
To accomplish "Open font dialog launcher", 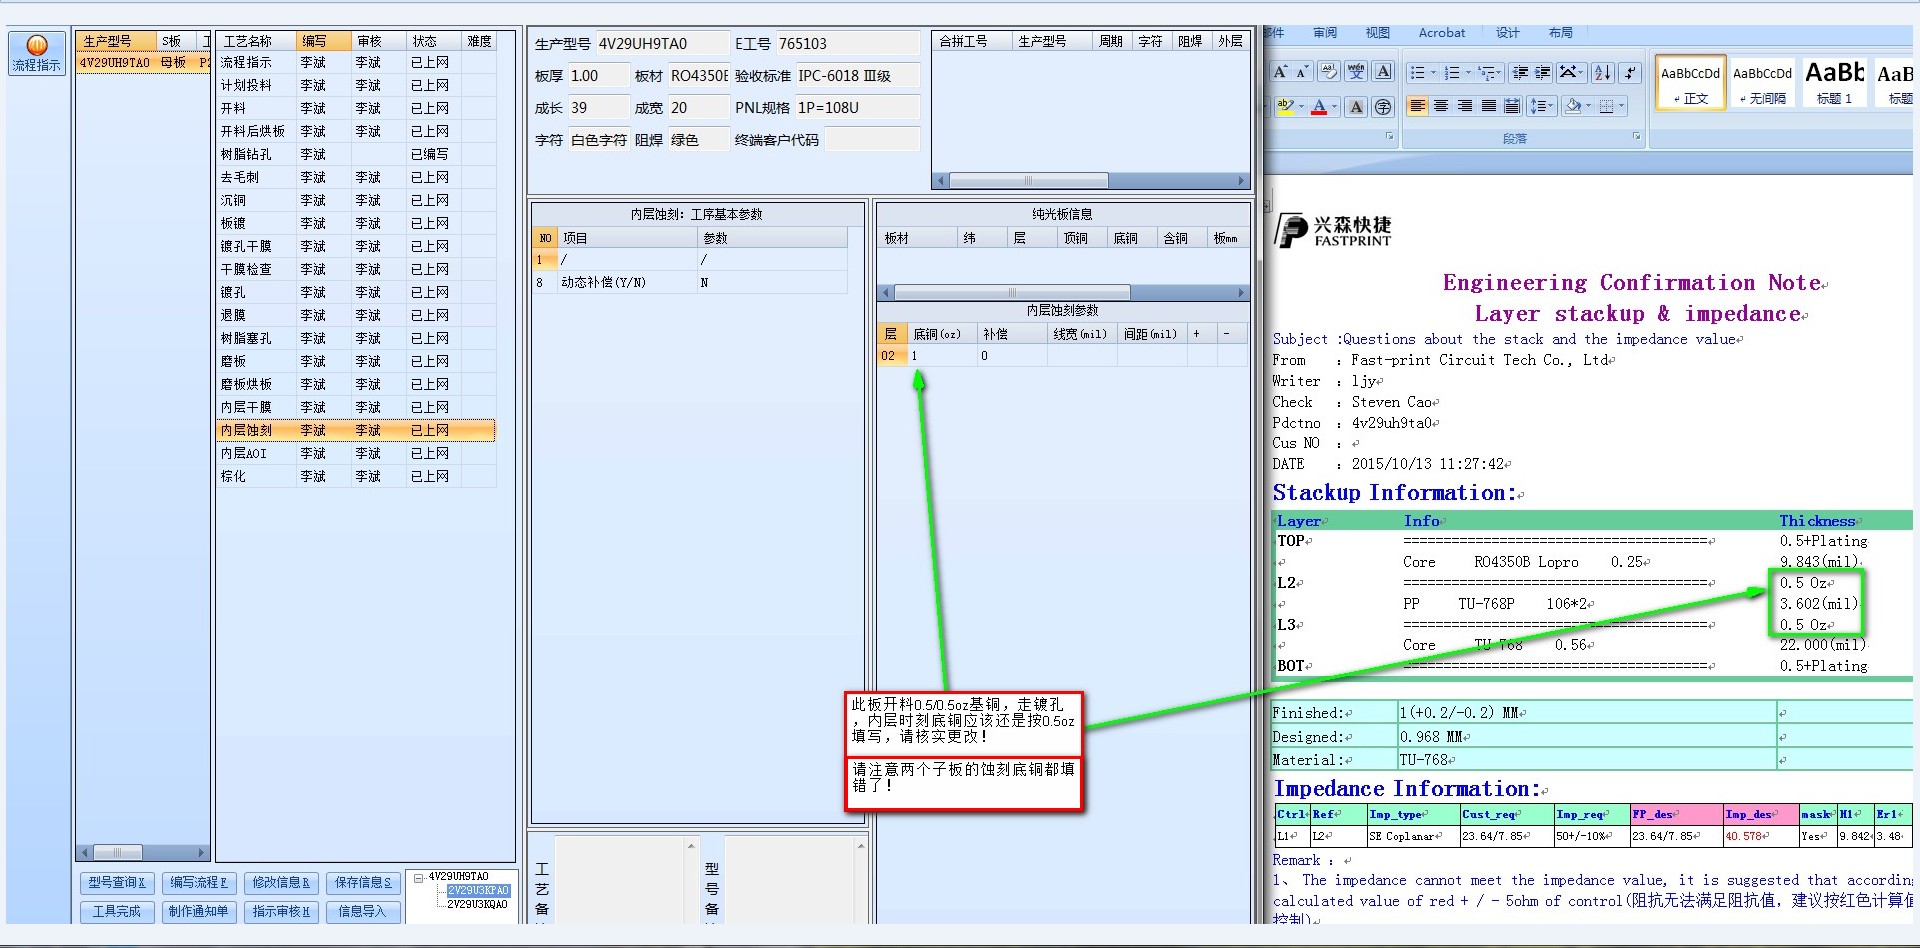I will (x=1389, y=137).
